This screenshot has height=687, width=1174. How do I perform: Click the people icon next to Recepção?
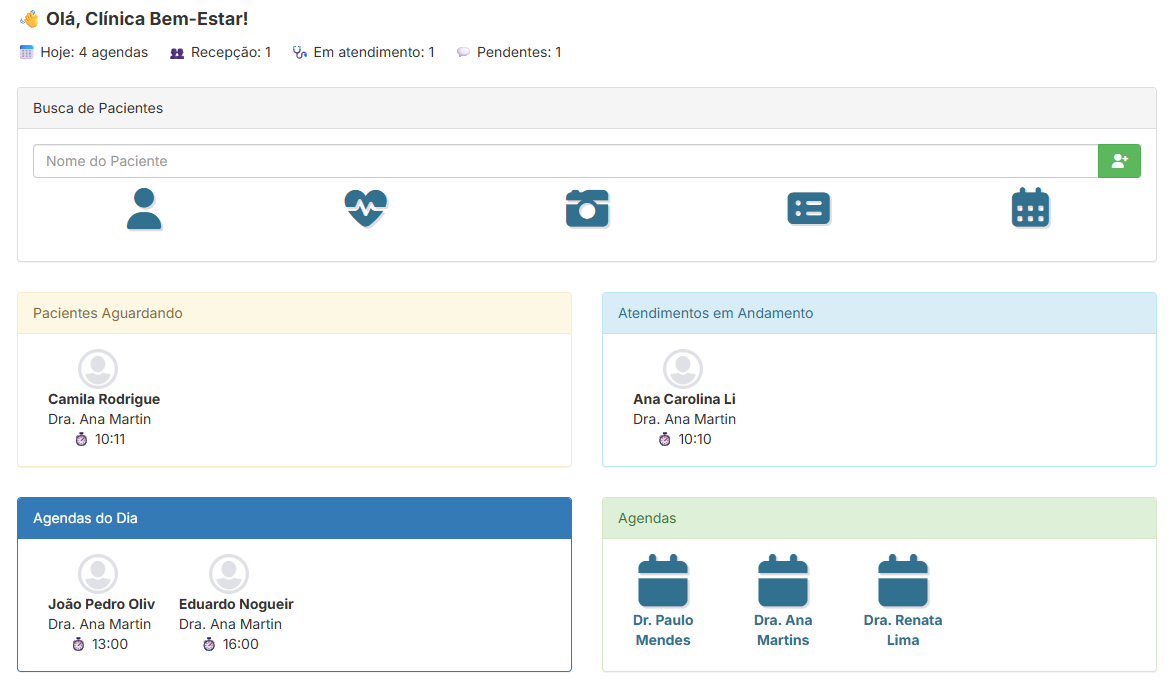(177, 53)
